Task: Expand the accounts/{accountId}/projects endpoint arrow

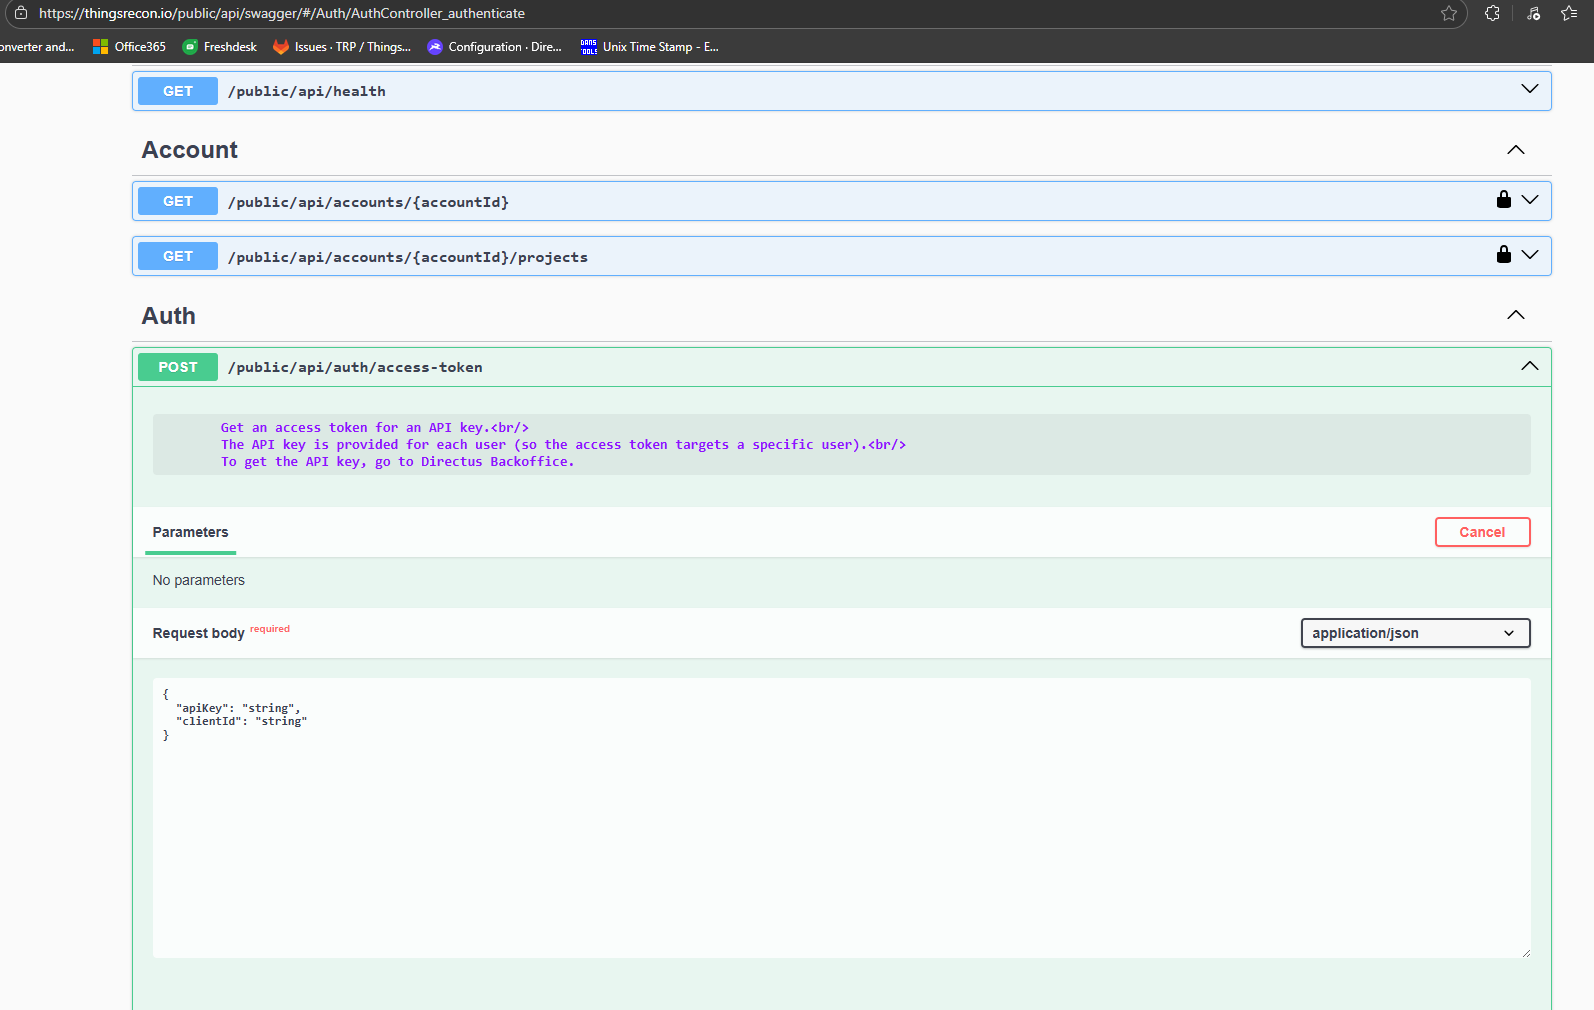Action: click(x=1529, y=255)
